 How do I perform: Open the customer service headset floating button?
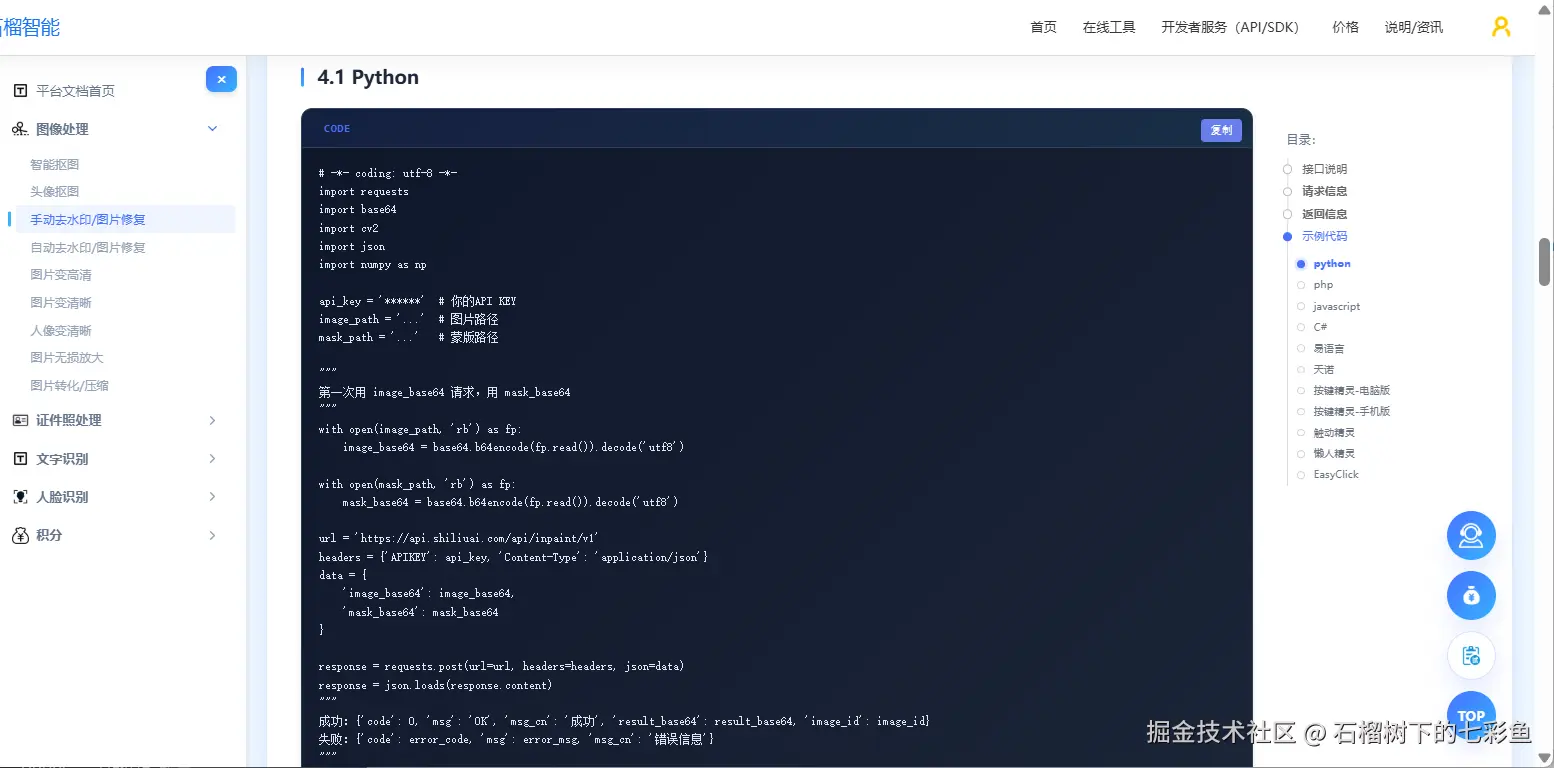point(1471,536)
